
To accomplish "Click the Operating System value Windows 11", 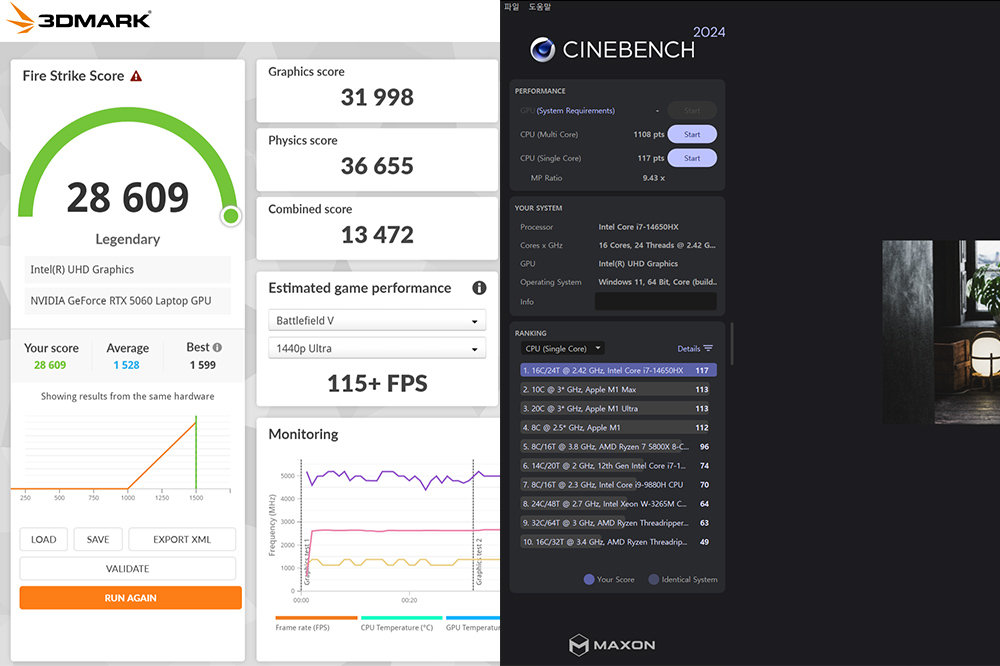I will click(658, 282).
